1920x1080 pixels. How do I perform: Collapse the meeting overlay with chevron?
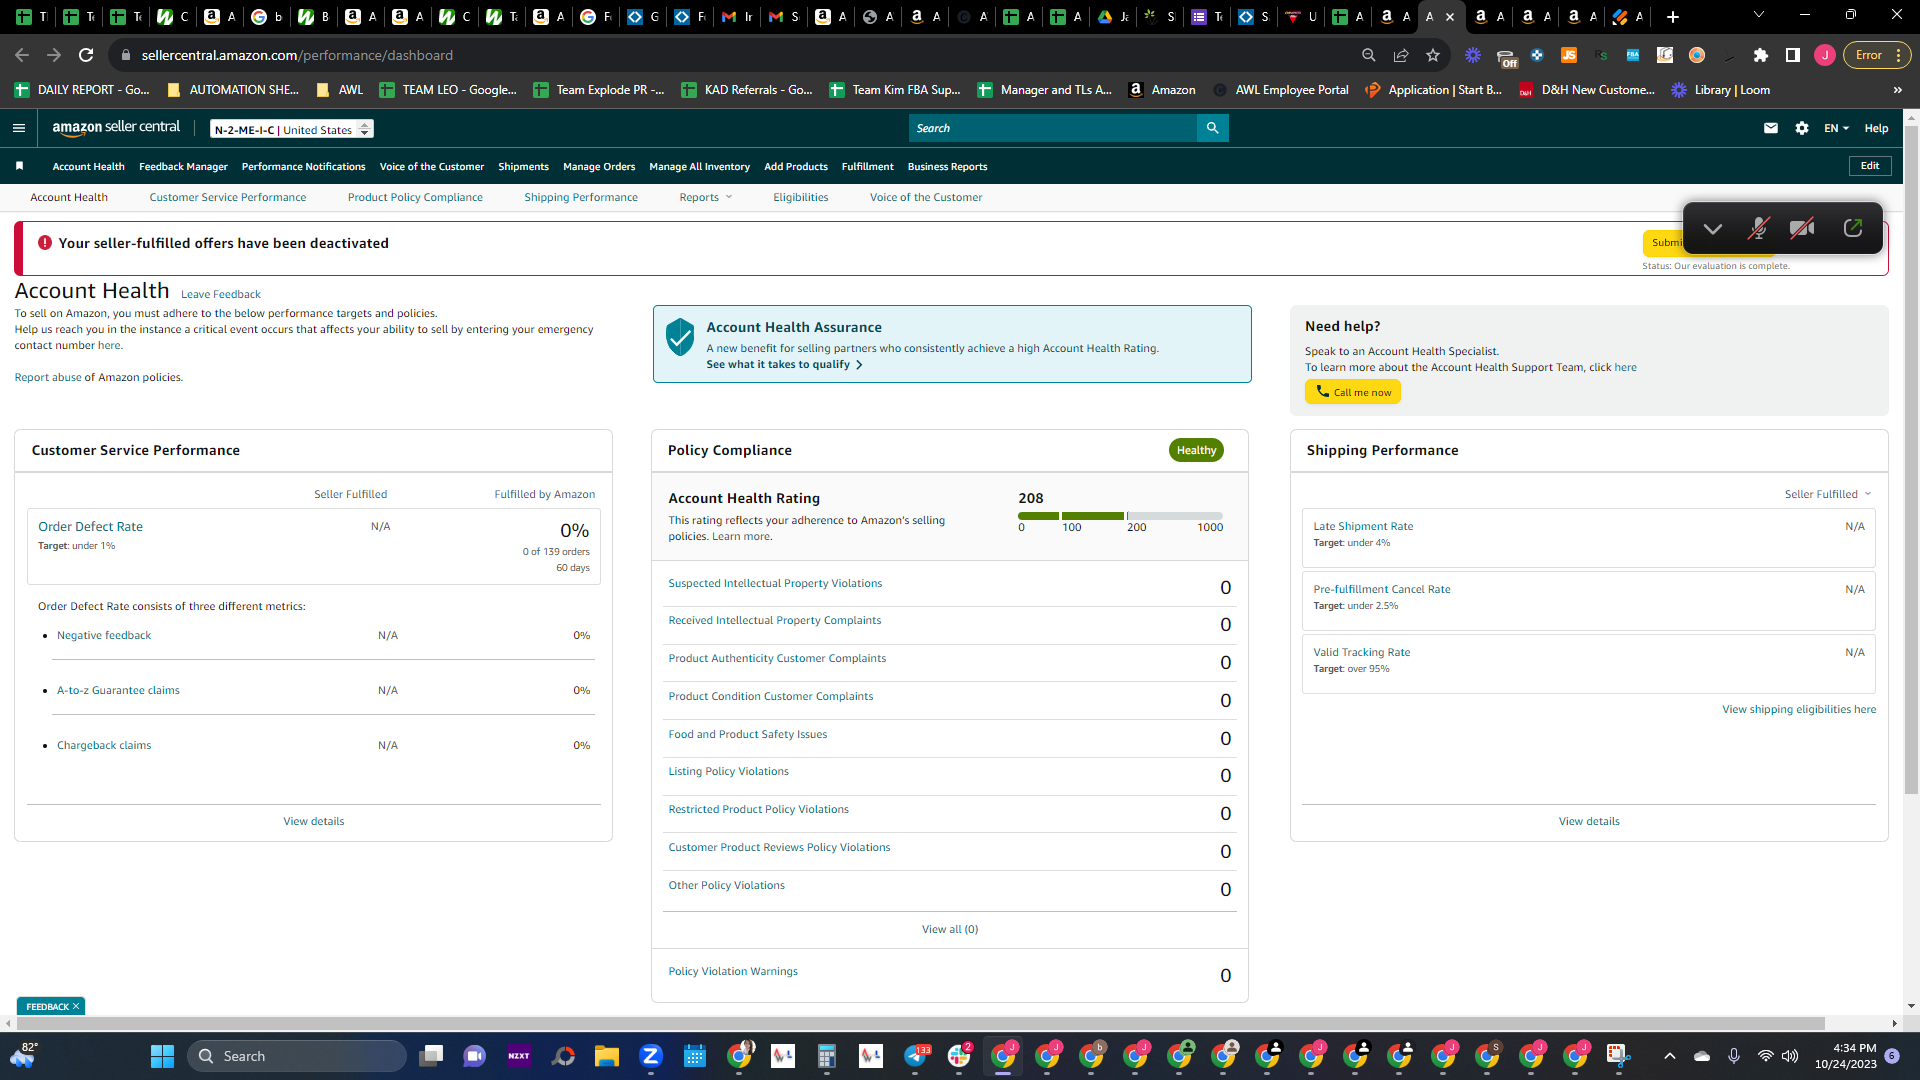click(x=1713, y=229)
